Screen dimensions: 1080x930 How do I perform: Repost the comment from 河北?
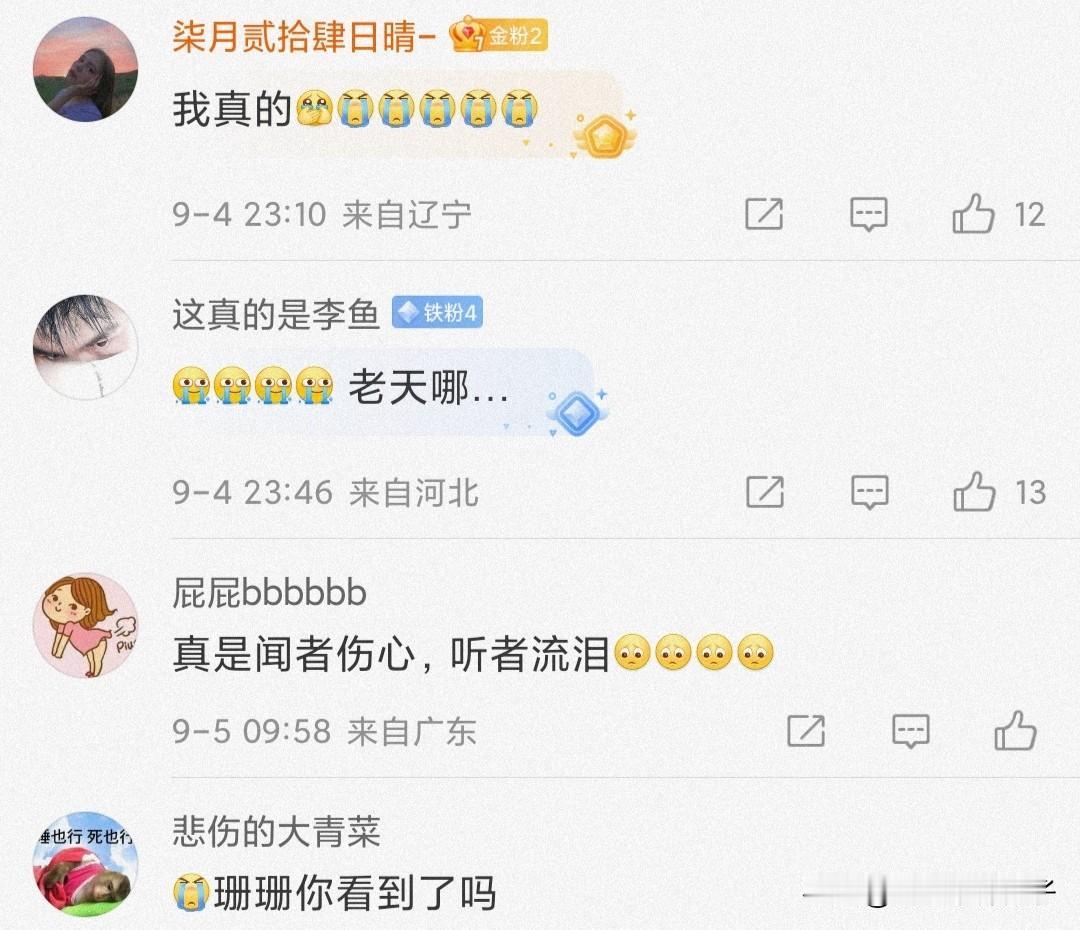765,492
